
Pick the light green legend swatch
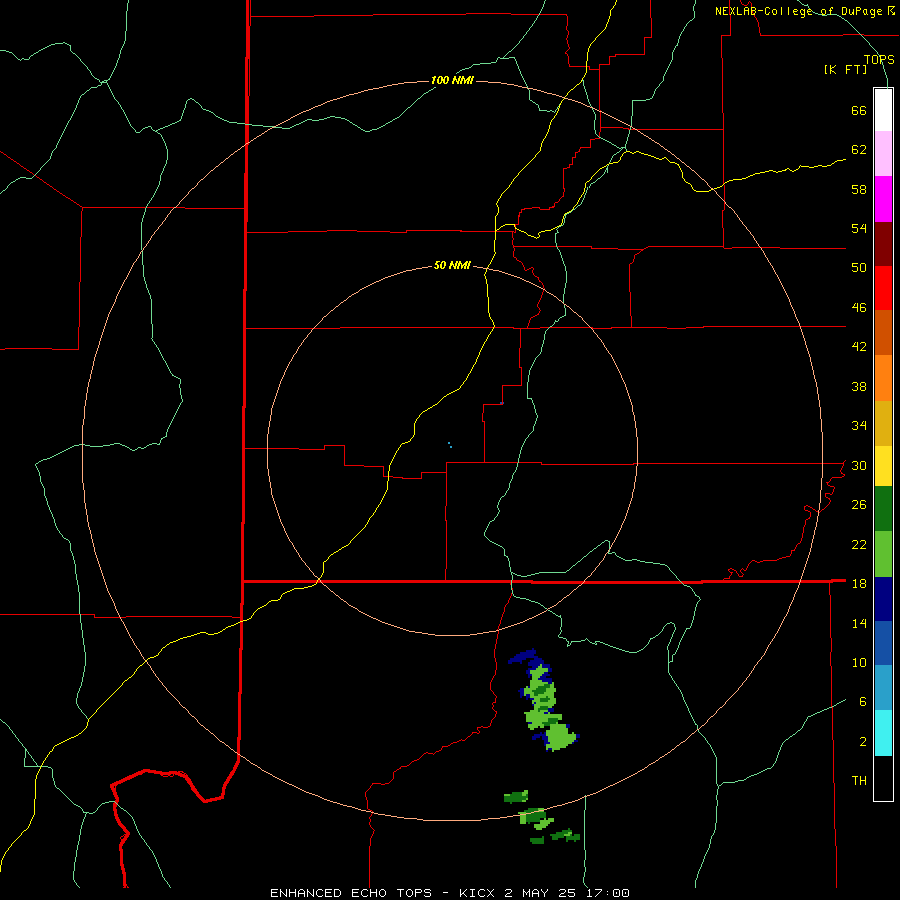point(883,554)
